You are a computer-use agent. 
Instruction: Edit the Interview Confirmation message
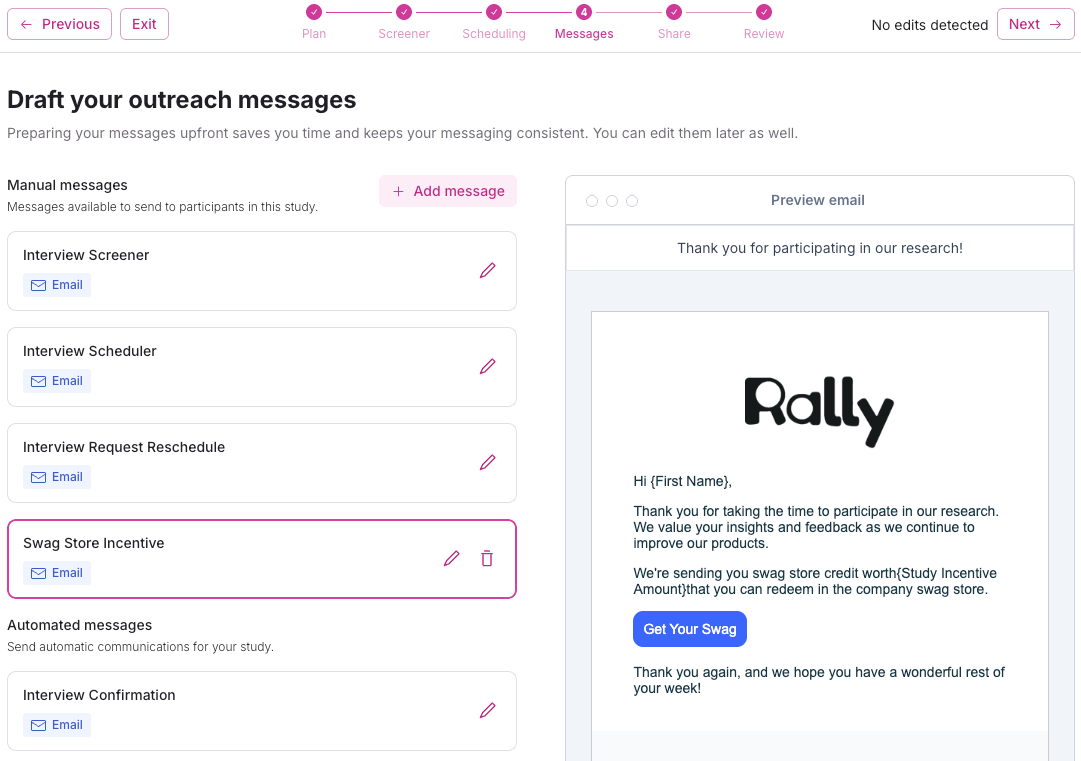tap(488, 710)
